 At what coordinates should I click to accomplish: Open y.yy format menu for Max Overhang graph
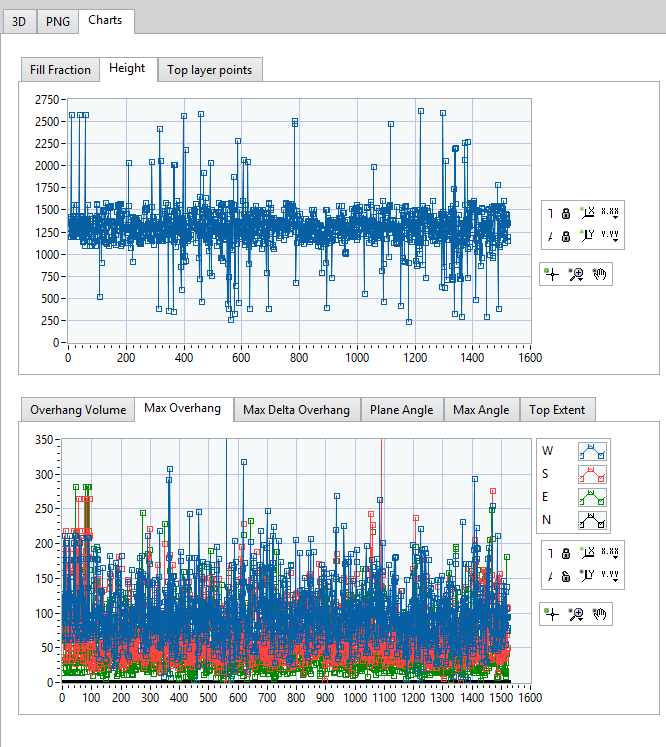[610, 576]
